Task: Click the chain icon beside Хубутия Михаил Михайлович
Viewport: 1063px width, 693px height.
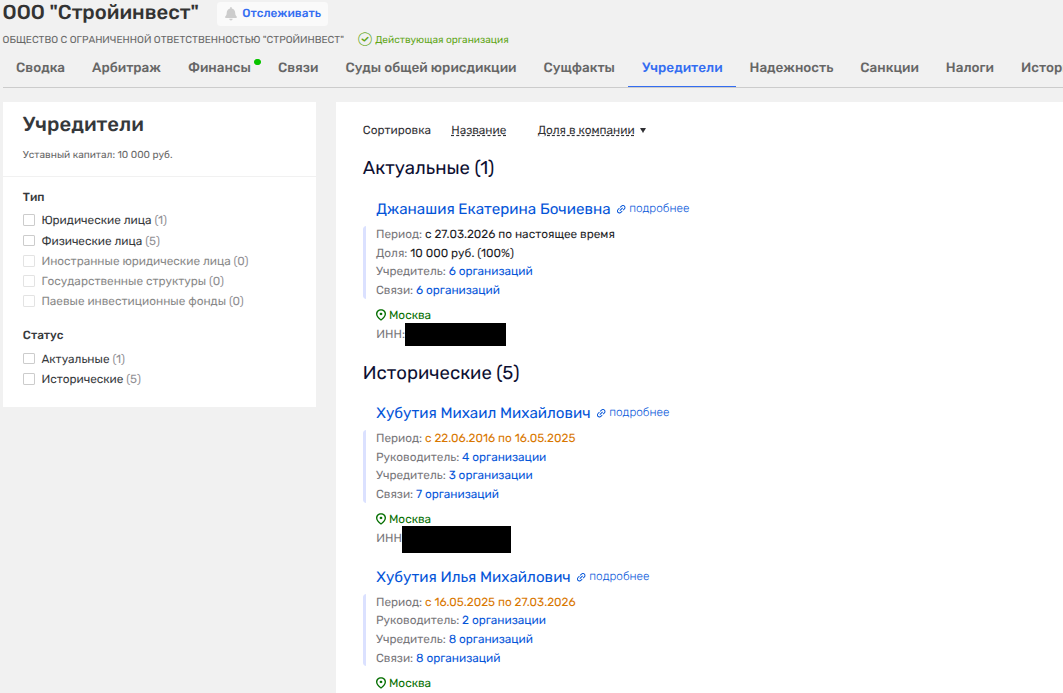Action: [601, 413]
